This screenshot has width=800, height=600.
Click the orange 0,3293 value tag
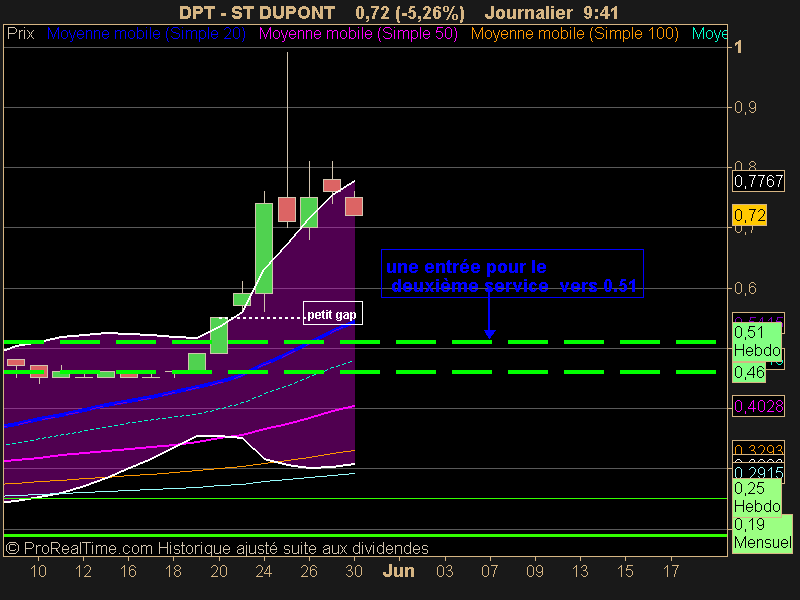click(758, 449)
